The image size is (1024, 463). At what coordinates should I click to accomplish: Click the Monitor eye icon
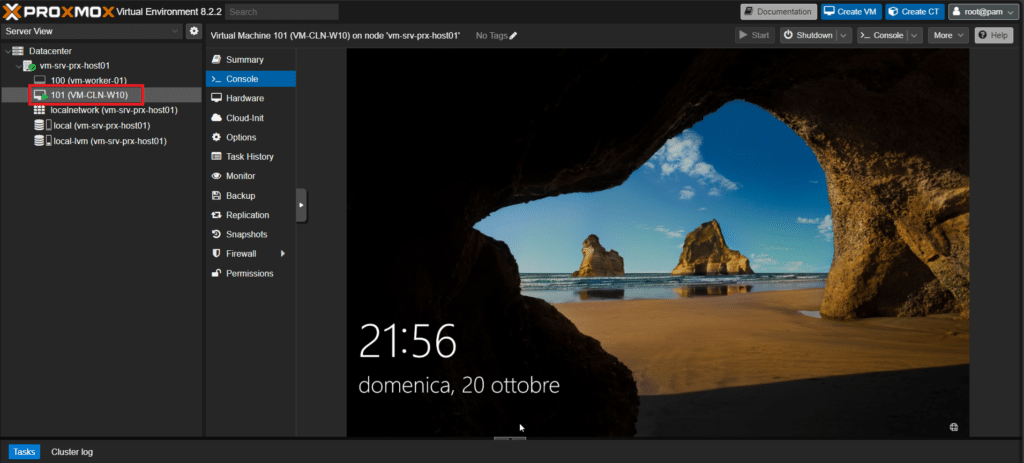coord(216,176)
